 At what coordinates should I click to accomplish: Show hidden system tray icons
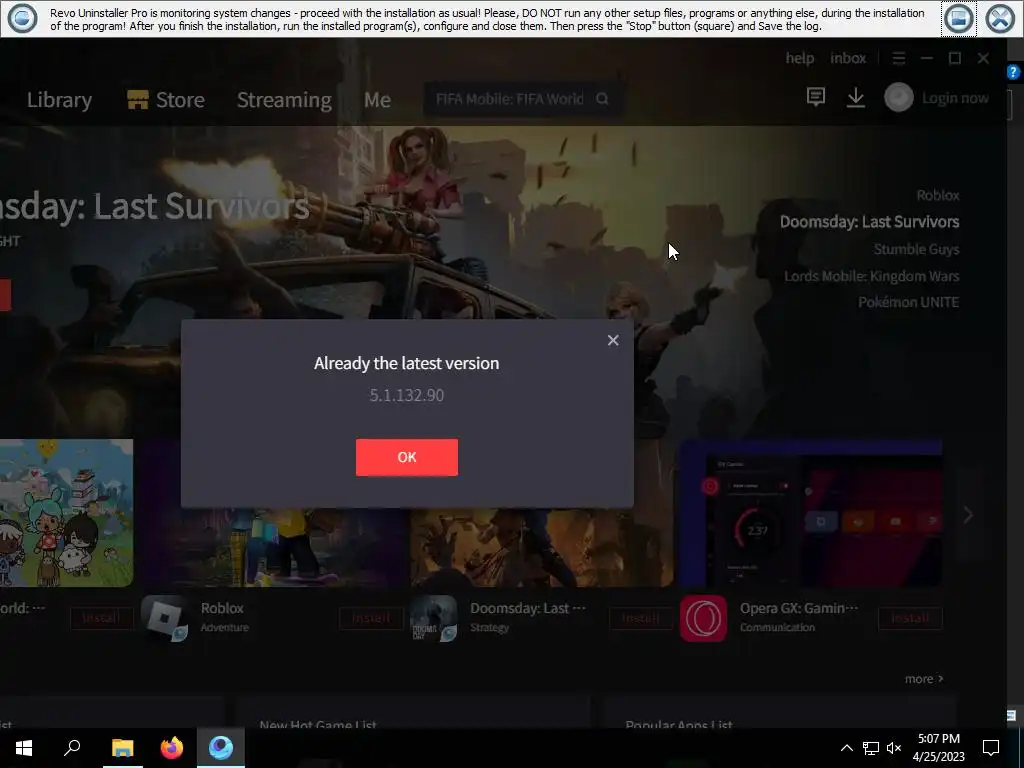(x=846, y=748)
